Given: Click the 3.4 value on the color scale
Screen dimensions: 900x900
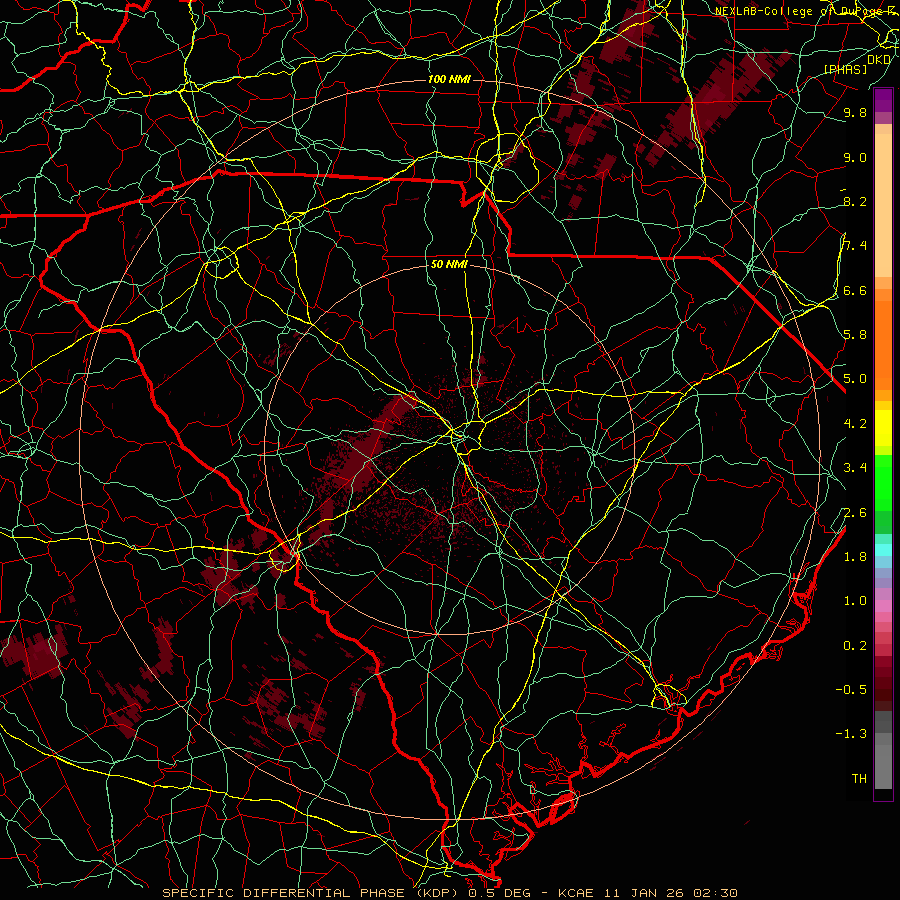Looking at the screenshot, I should pos(855,467).
